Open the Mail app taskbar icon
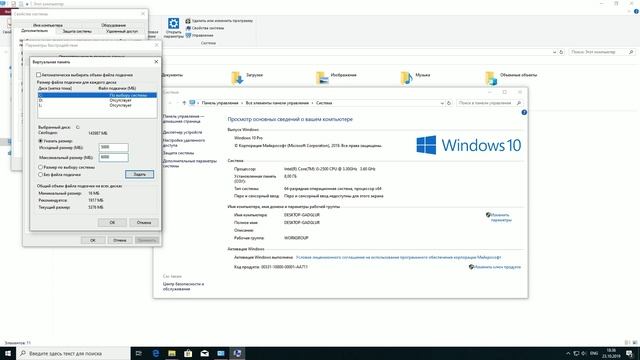Screen dimensions: 640x360 (204, 353)
